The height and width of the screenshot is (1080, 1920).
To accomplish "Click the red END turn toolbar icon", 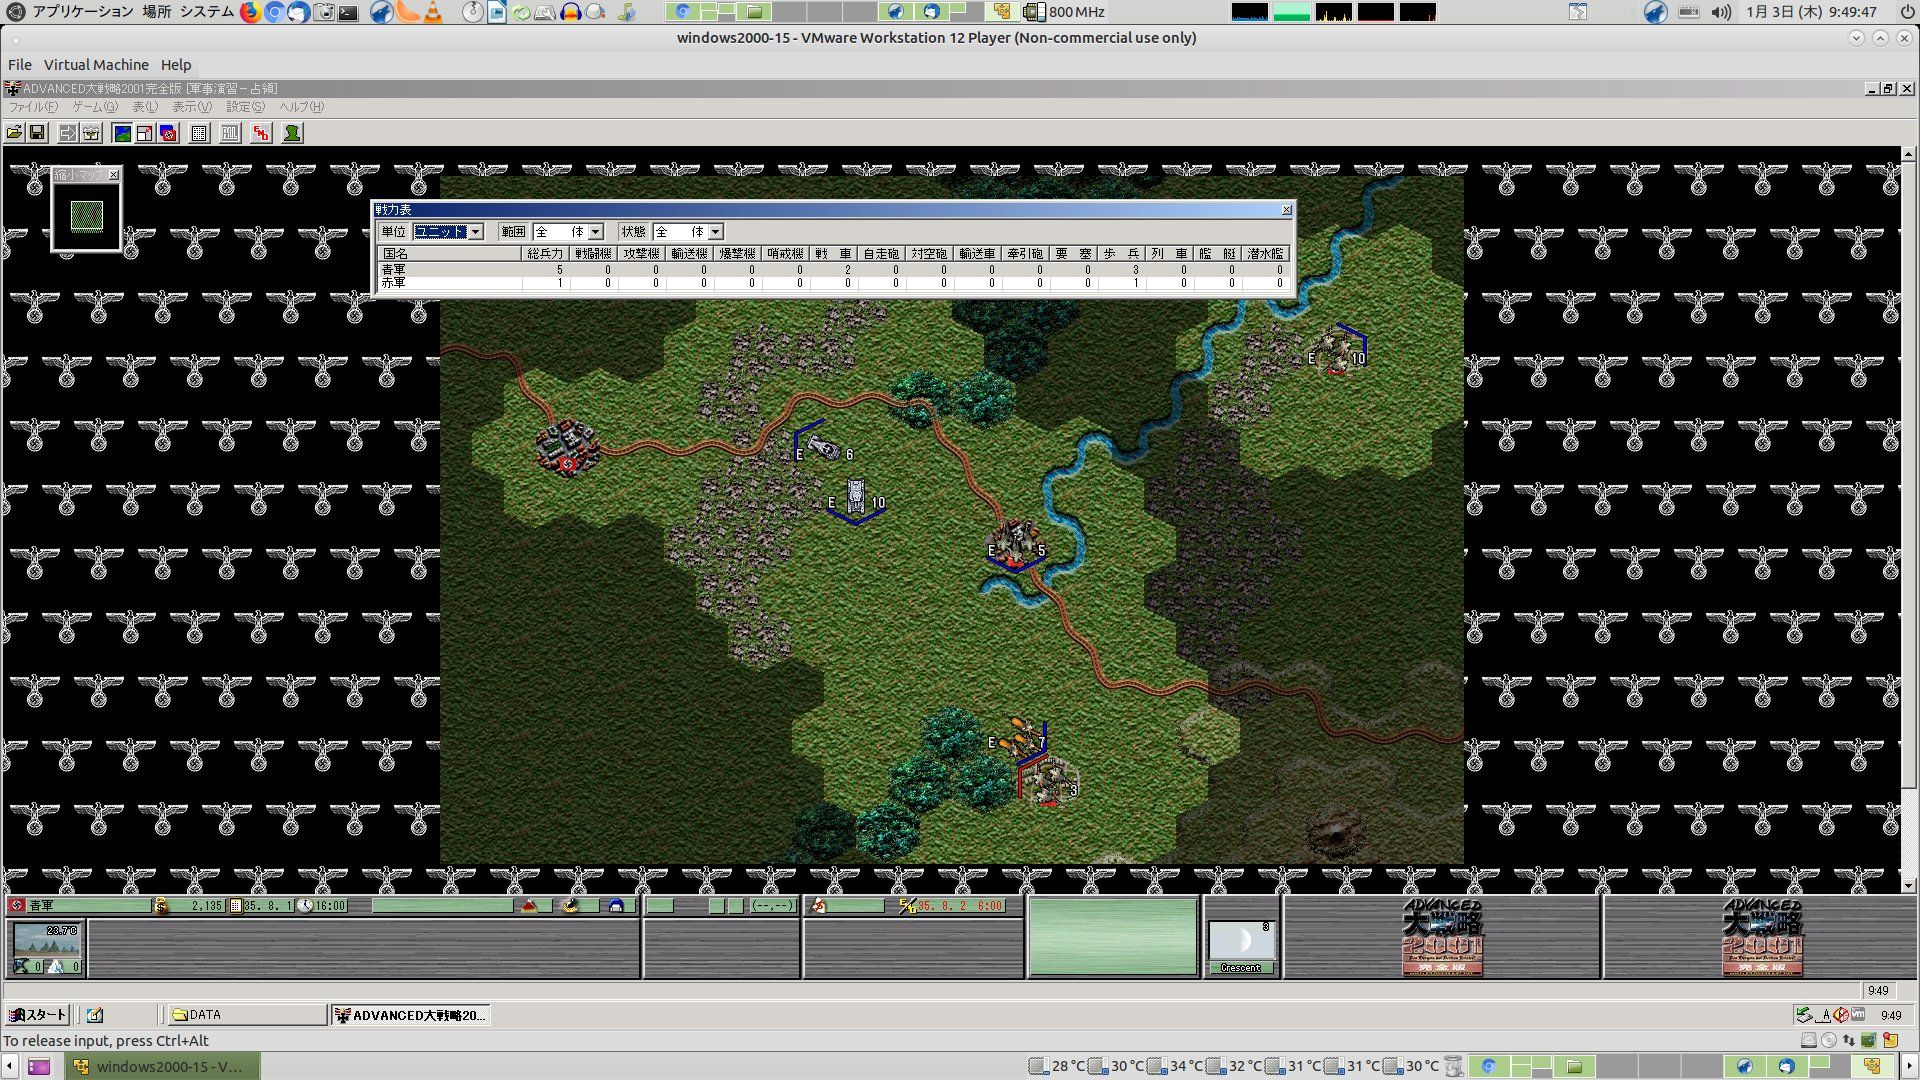I will point(261,133).
